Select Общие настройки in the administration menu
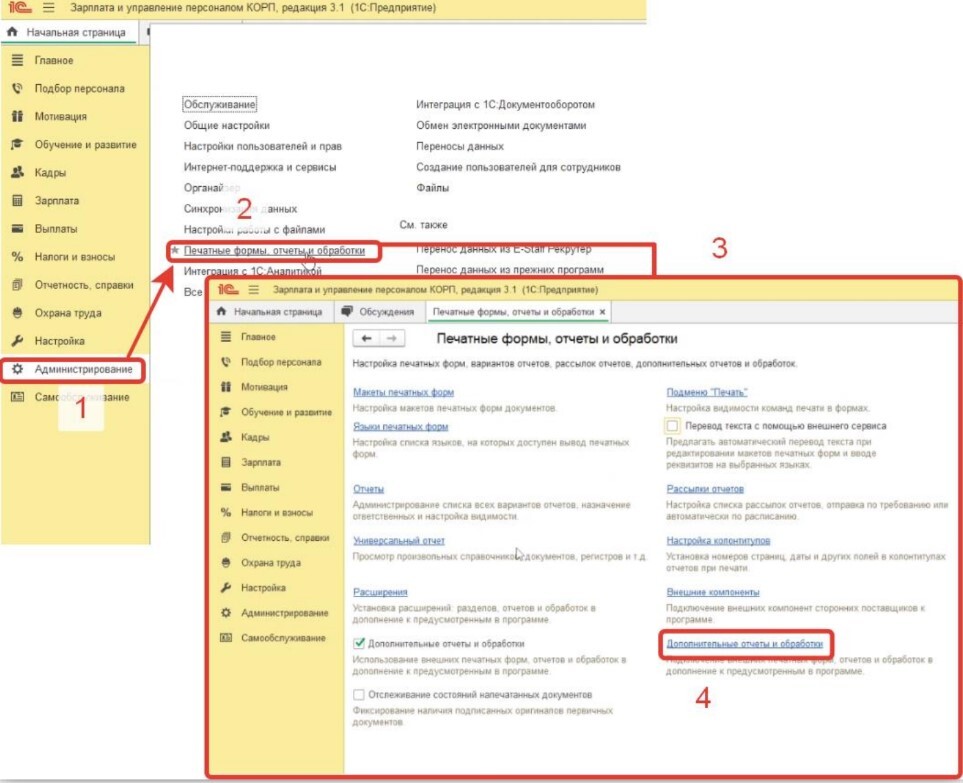 226,126
